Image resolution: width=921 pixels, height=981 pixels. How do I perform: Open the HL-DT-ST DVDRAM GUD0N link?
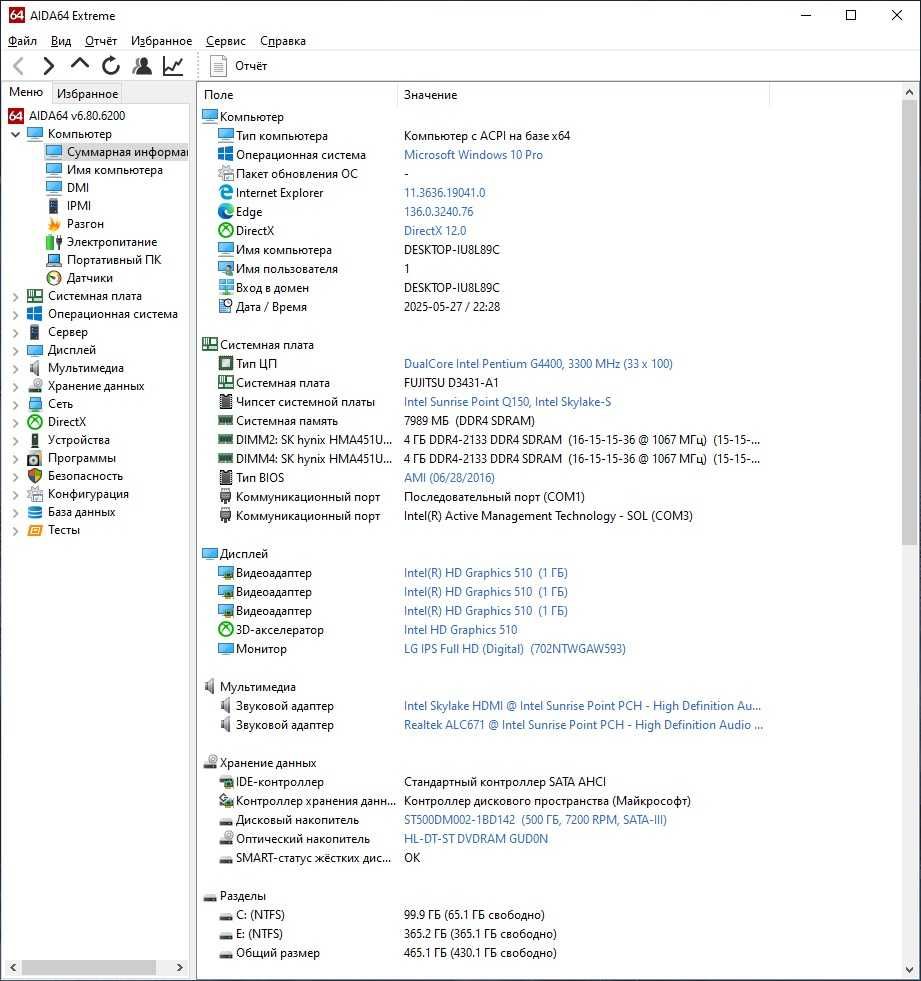(476, 839)
